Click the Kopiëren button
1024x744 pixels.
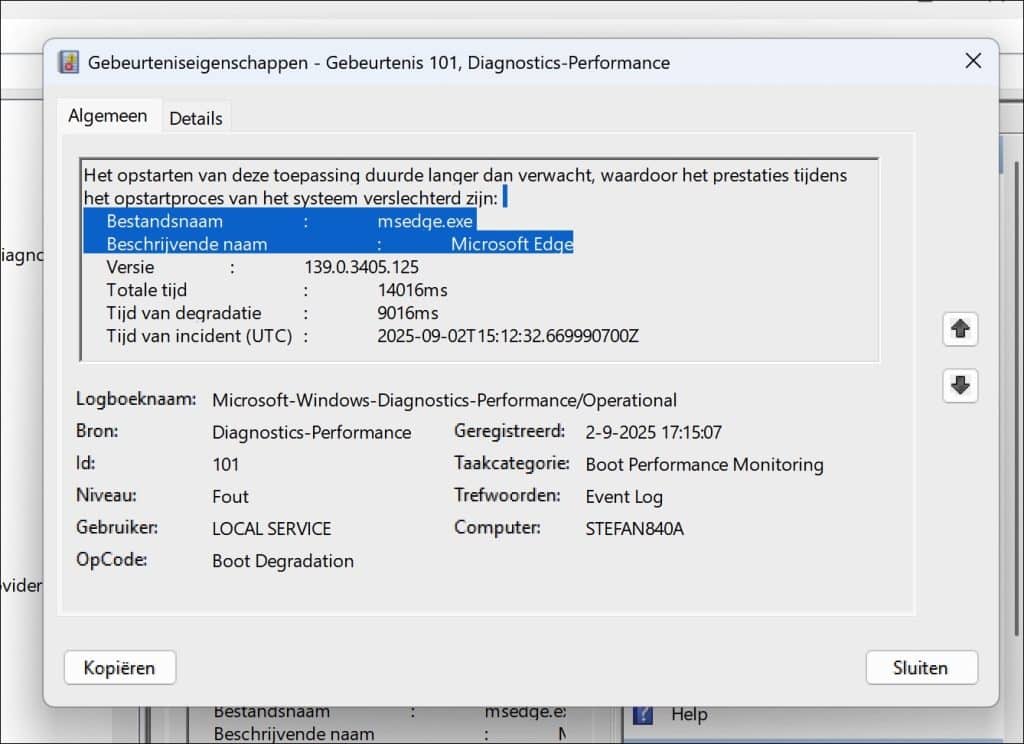click(x=120, y=668)
